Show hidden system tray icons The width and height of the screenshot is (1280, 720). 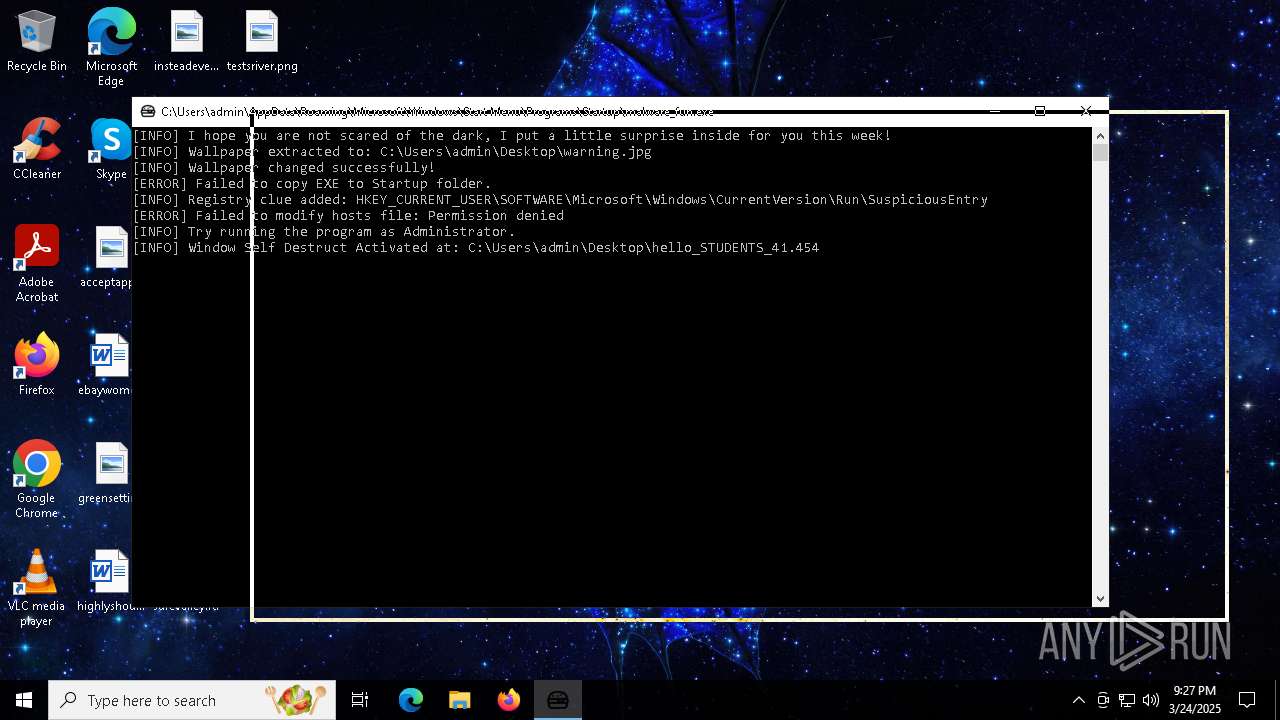(1078, 700)
